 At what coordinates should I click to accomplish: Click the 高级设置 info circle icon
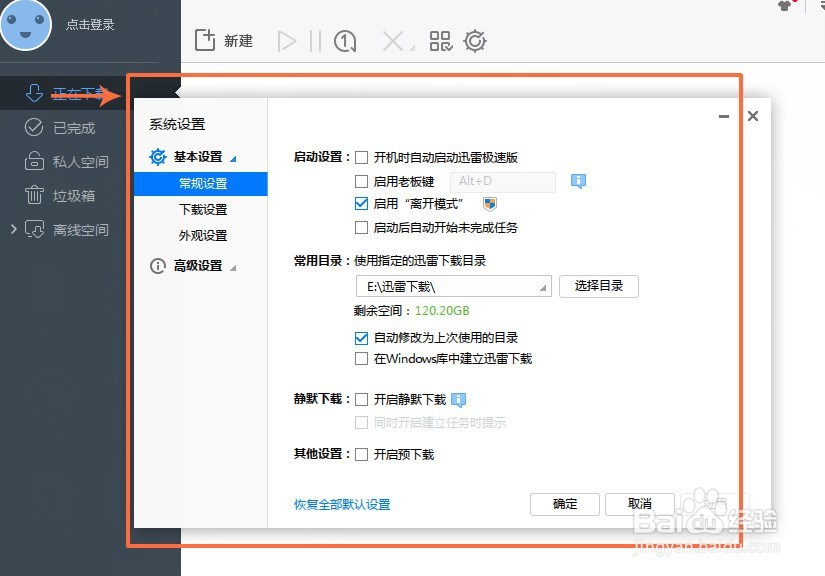point(158,266)
